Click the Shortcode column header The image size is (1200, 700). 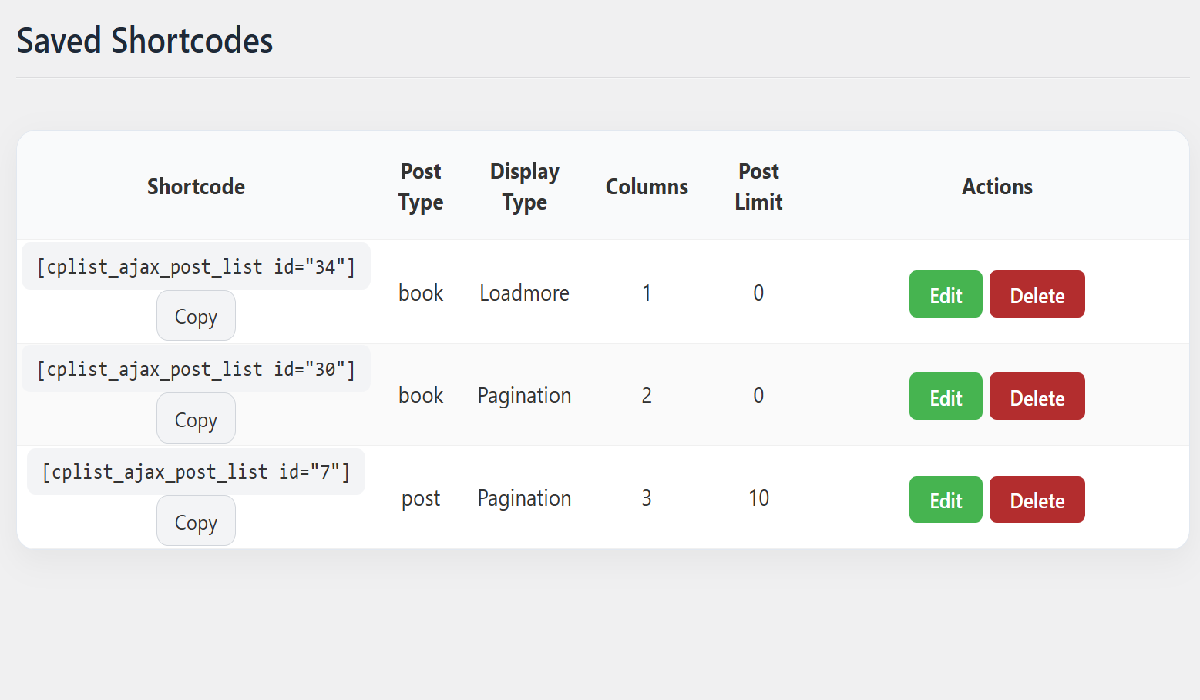click(x=195, y=187)
